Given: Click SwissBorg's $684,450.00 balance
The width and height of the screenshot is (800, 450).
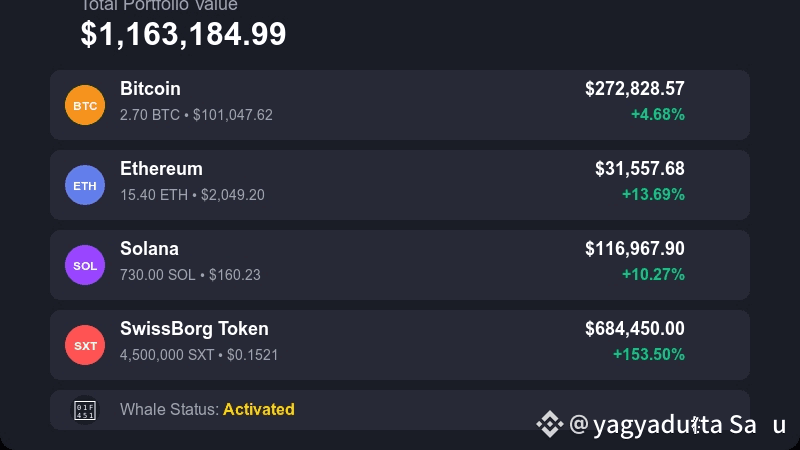Looking at the screenshot, I should (x=634, y=329).
